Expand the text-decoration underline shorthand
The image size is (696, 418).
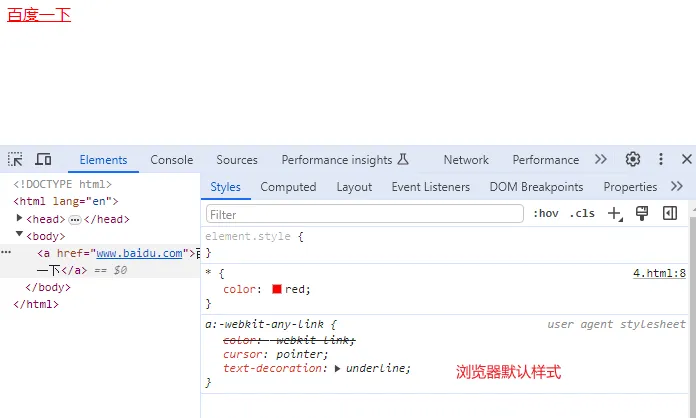(338, 368)
